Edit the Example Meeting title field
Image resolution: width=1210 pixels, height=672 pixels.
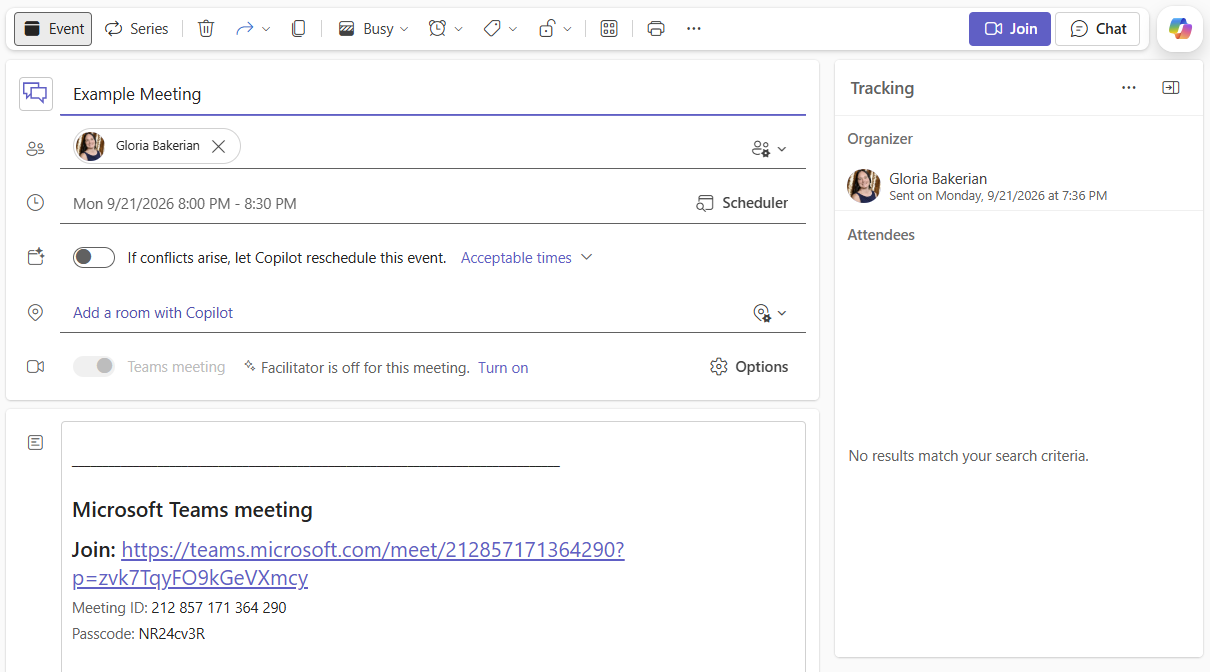(432, 94)
